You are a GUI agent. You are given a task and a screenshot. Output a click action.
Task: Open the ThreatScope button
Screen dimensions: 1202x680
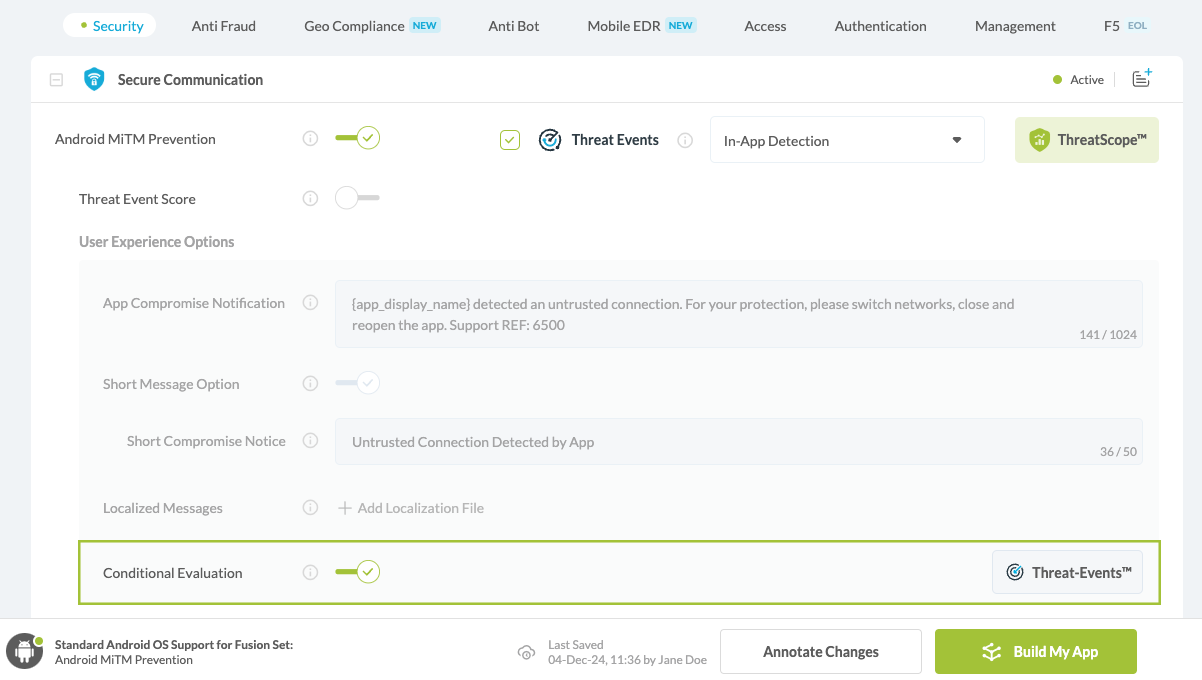coord(1086,140)
